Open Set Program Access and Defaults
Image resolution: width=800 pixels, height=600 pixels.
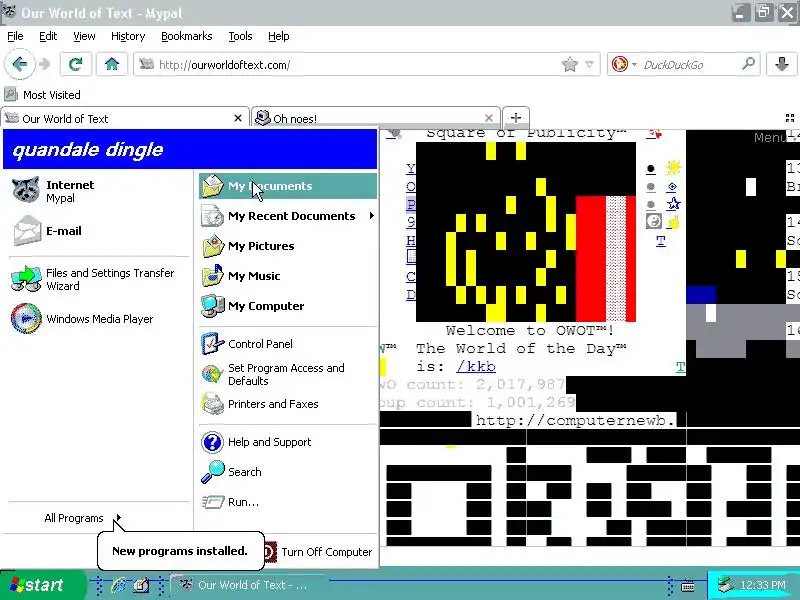pos(288,374)
